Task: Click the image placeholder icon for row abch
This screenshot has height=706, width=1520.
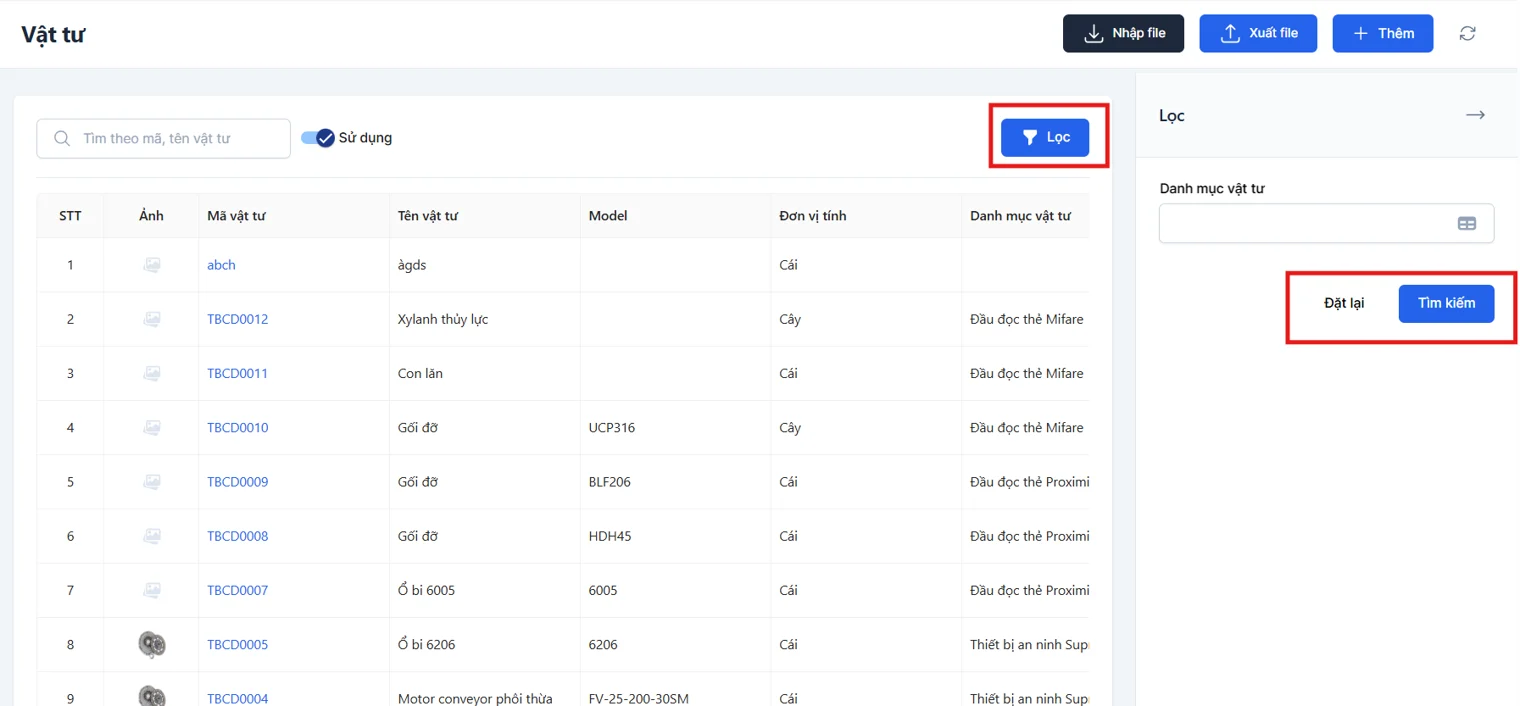Action: (x=151, y=264)
